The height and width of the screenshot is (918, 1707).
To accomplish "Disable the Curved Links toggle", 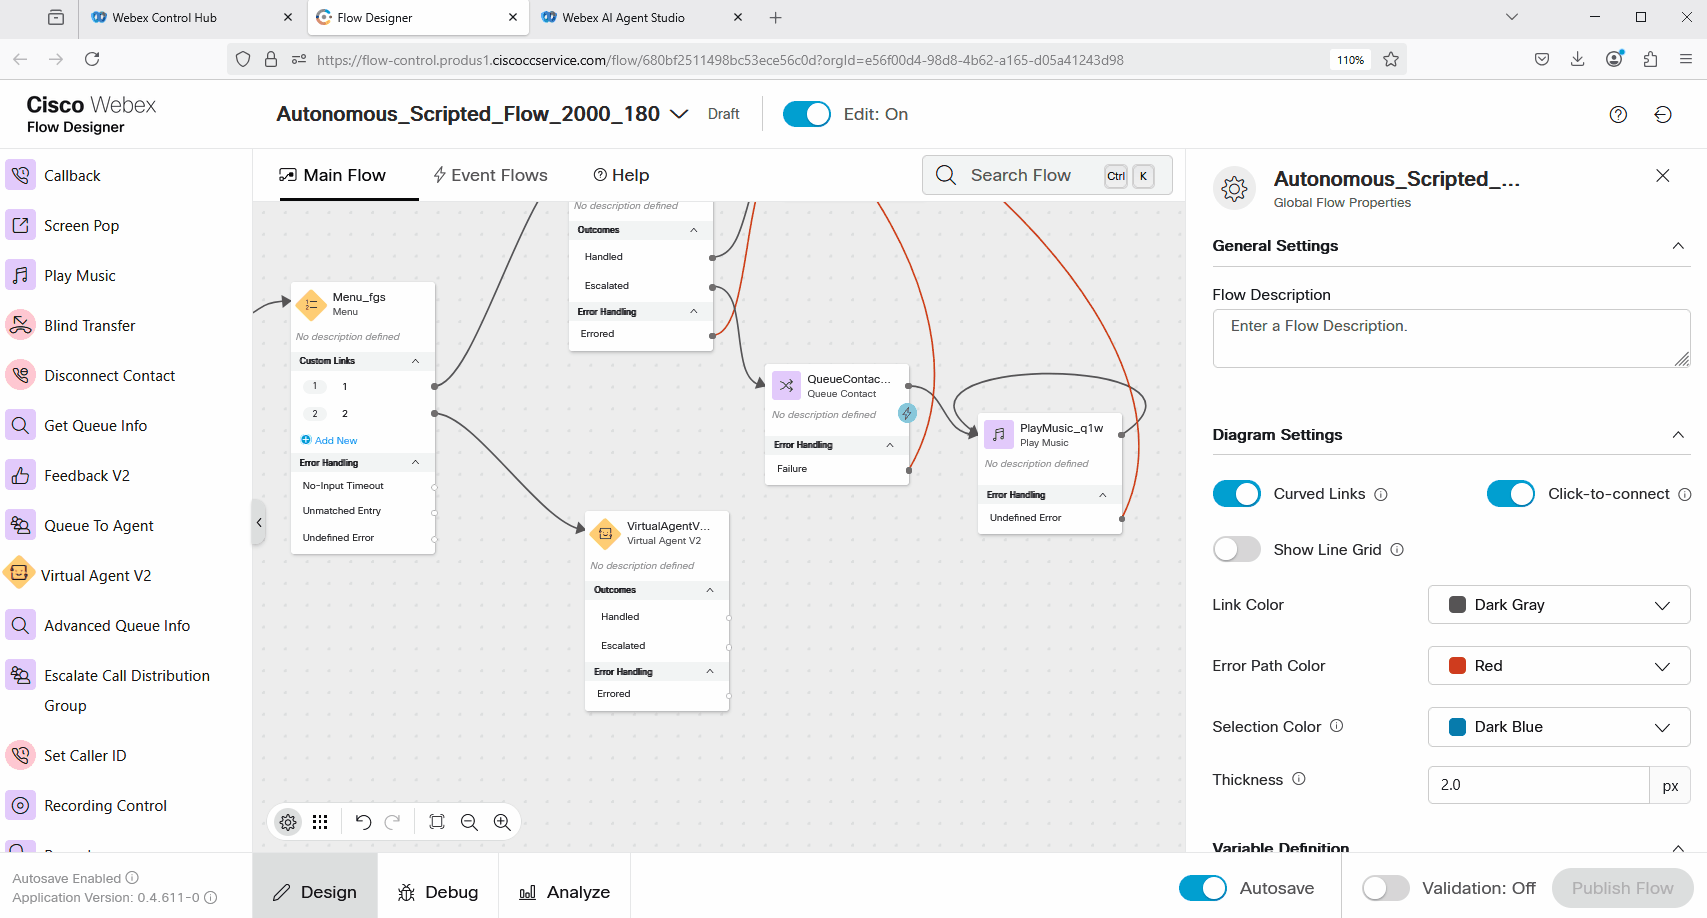I will [1236, 494].
